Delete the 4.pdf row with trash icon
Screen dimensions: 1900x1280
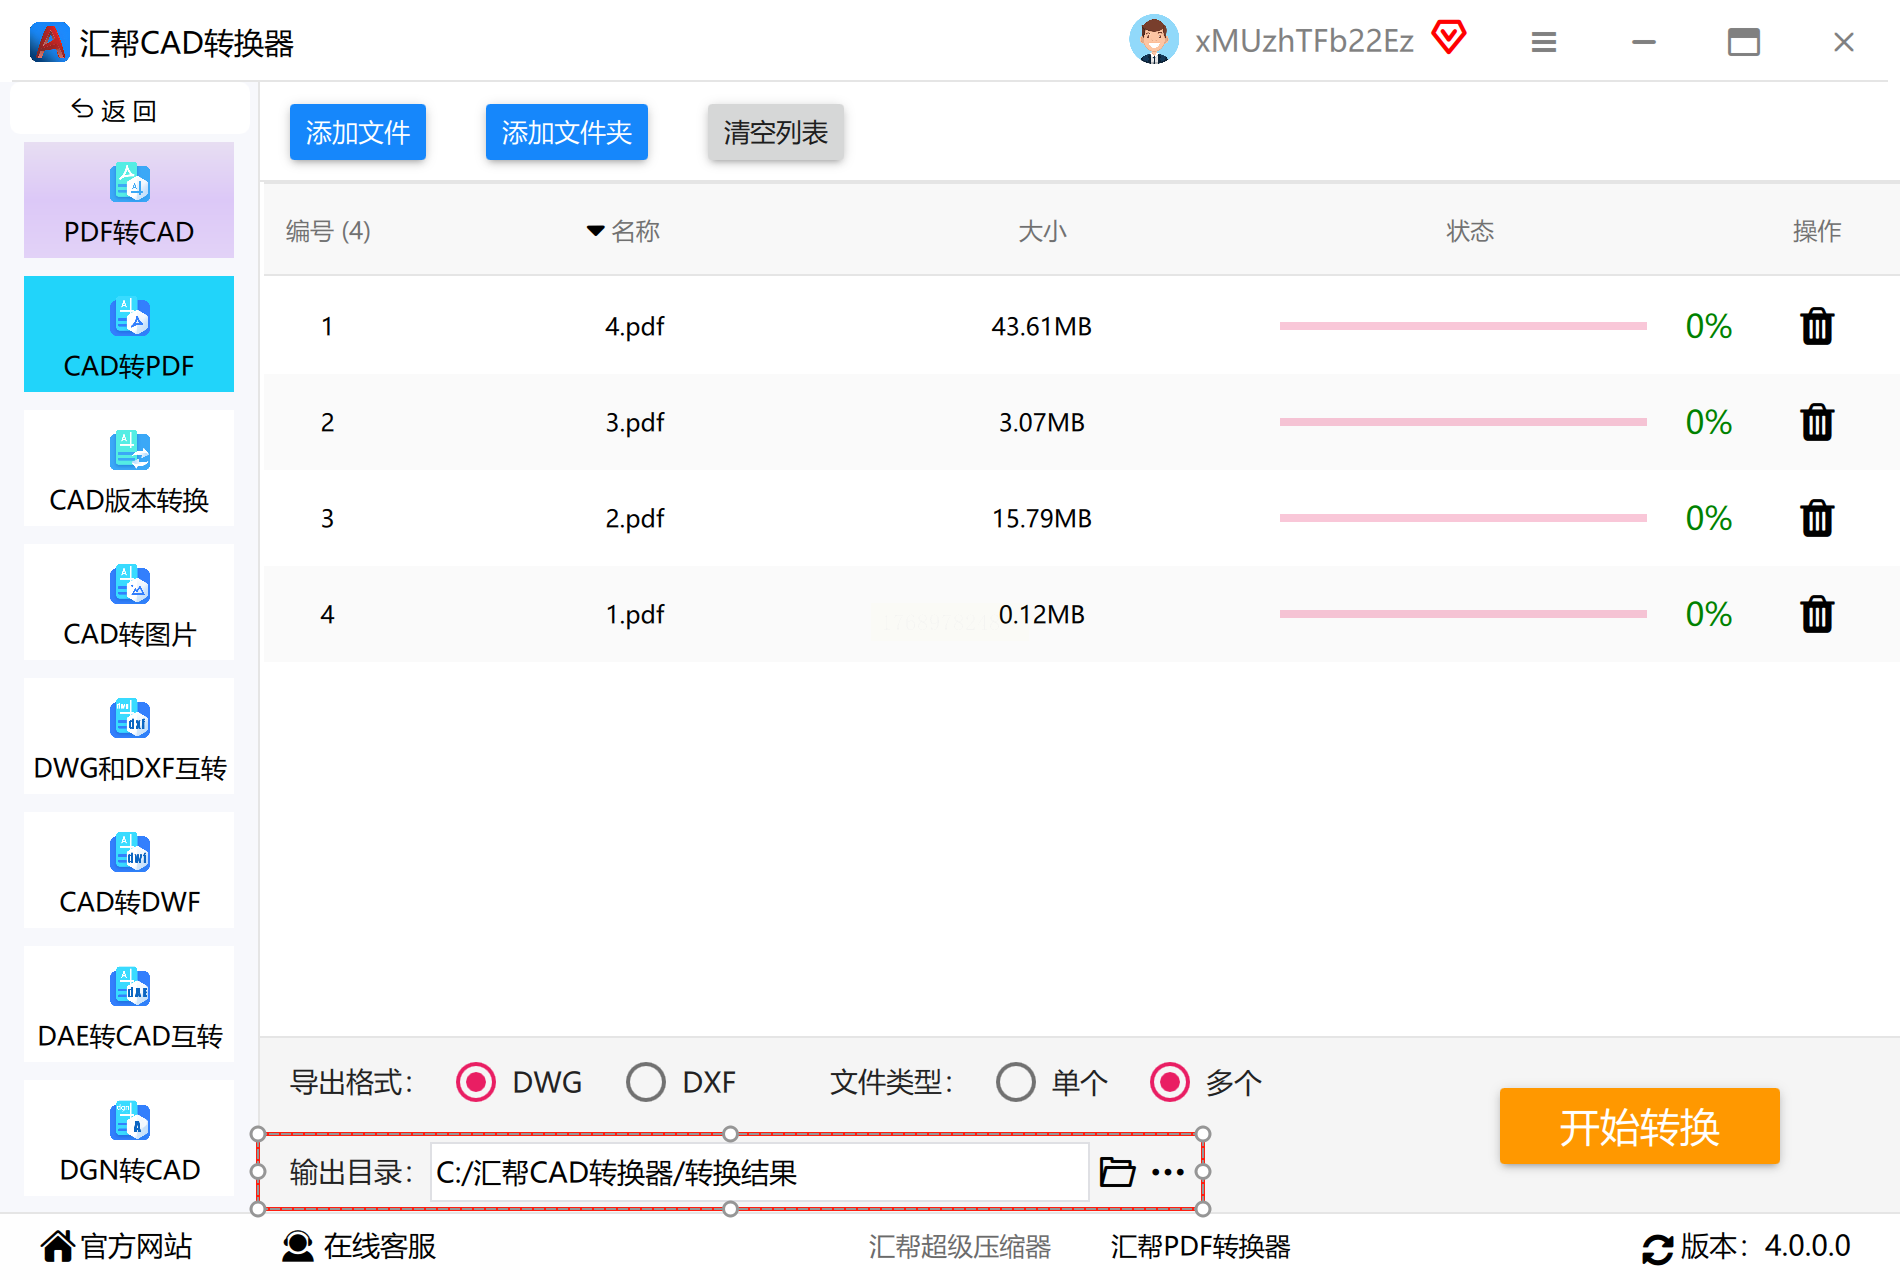[1816, 326]
